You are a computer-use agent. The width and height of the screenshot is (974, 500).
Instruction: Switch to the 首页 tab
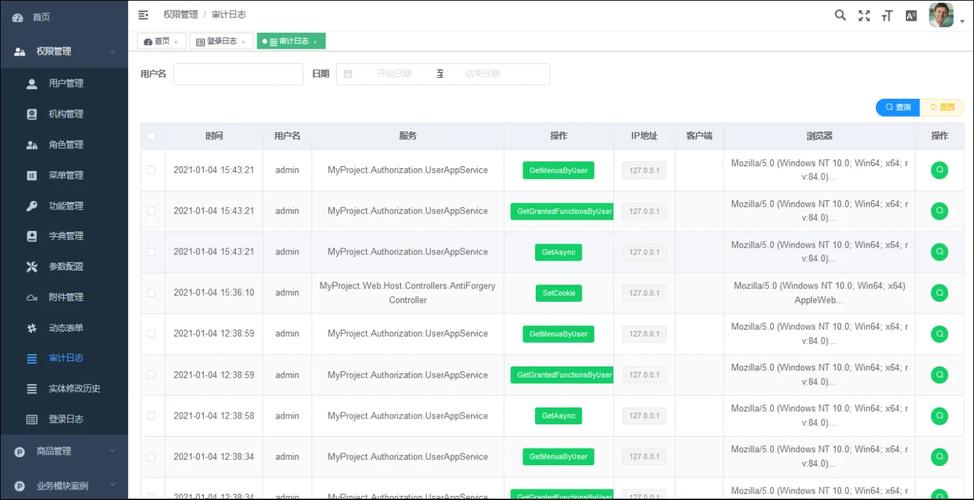(161, 42)
